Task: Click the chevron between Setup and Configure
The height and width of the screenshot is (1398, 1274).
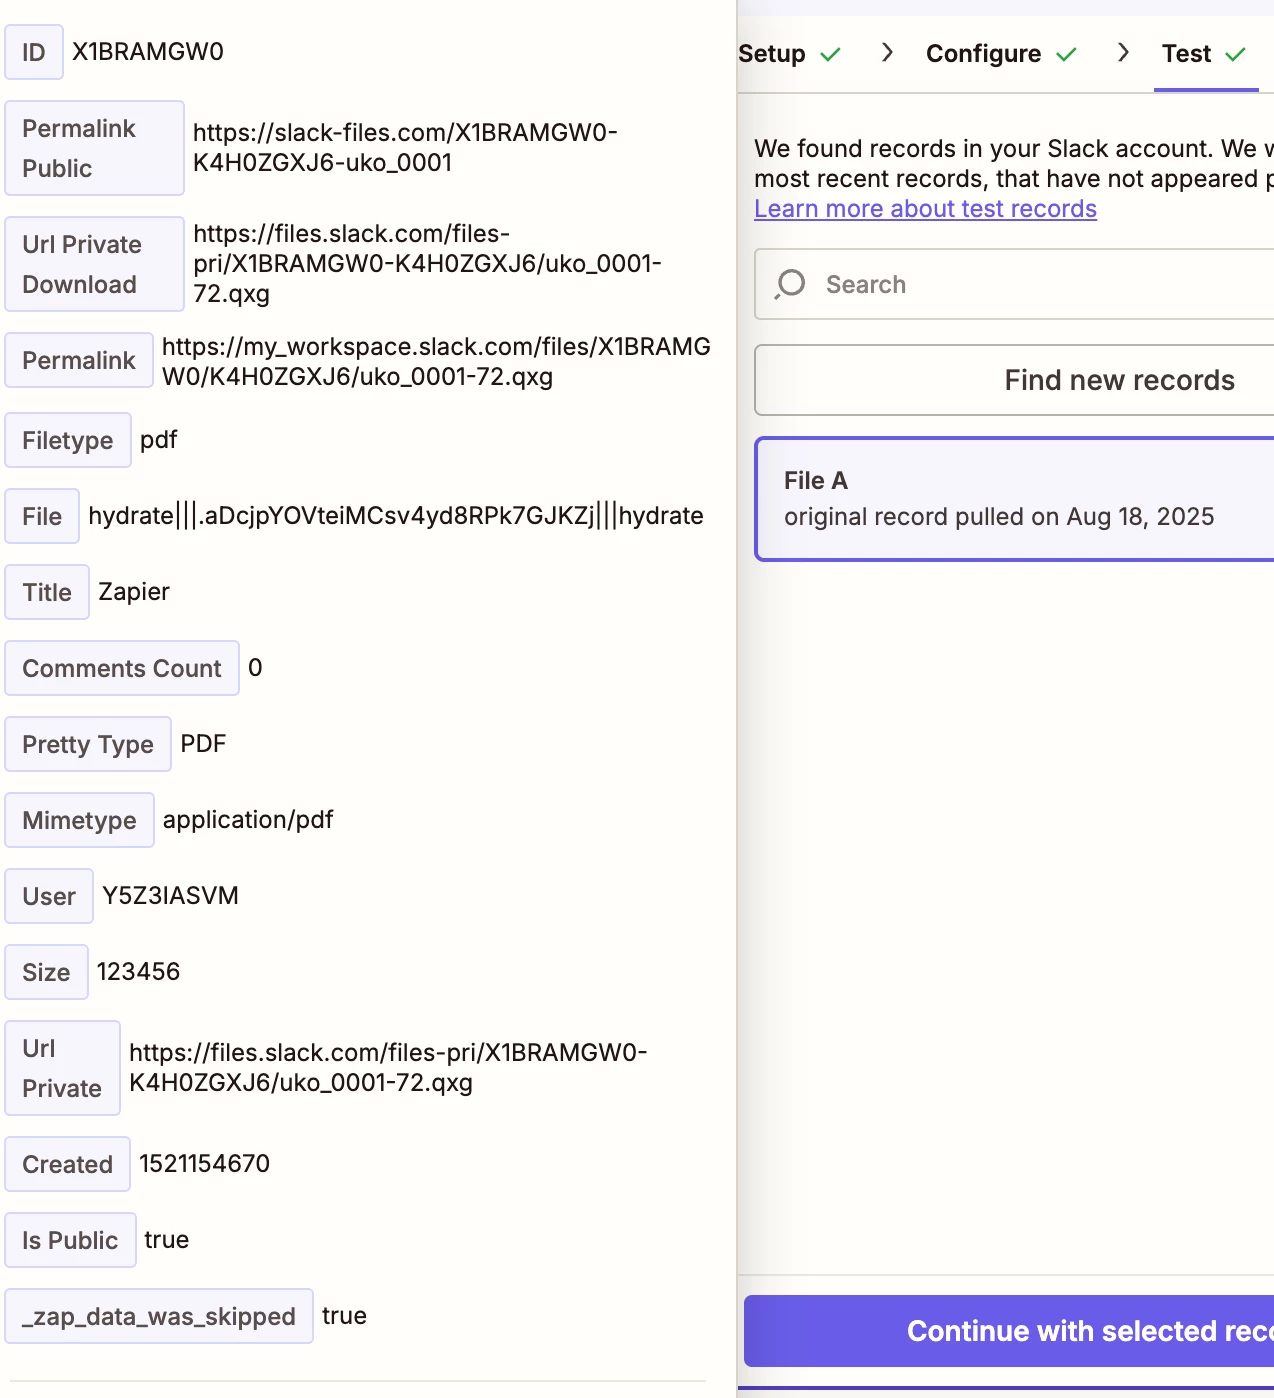Action: pos(887,52)
